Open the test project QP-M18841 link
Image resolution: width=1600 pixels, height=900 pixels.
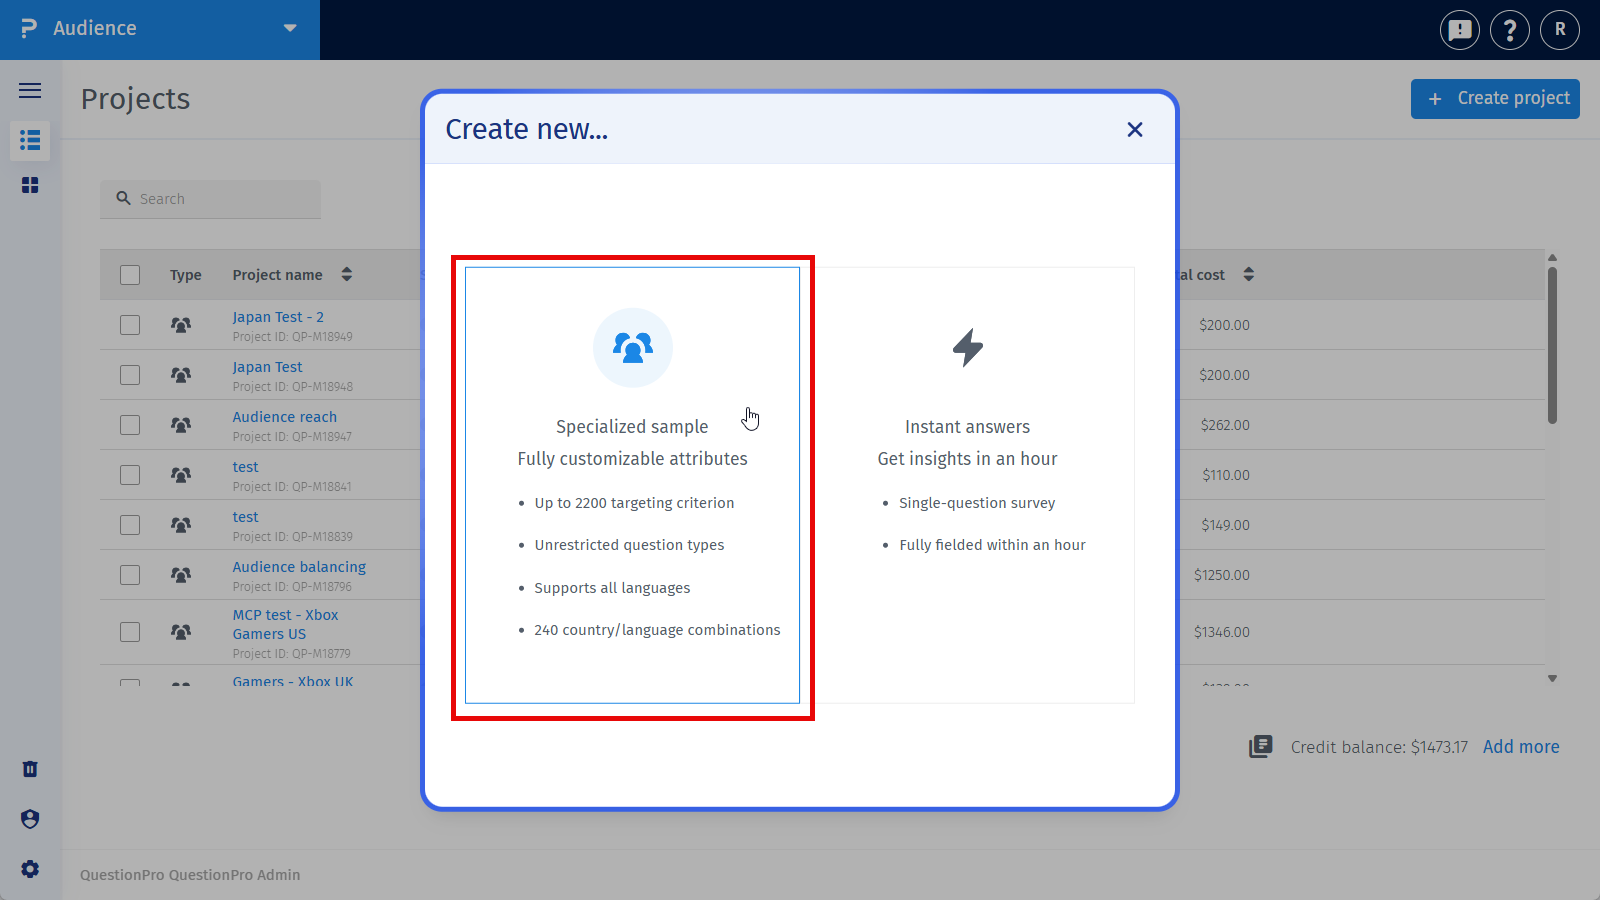coord(245,467)
